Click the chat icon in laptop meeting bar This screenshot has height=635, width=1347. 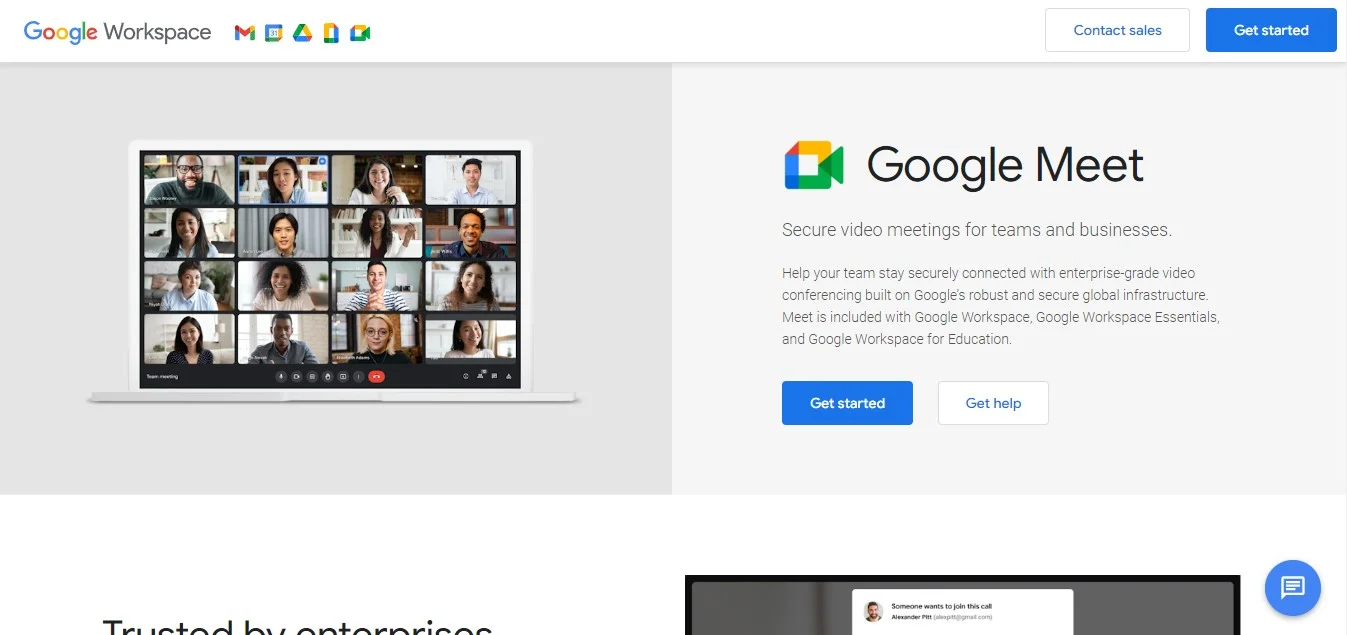494,376
